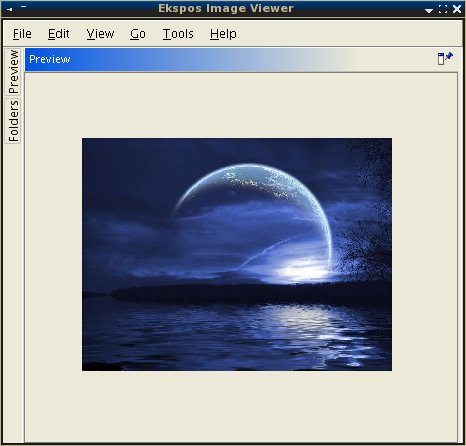This screenshot has width=466, height=446.
Task: Click the small dash button in title bar
Action: click(23, 6)
